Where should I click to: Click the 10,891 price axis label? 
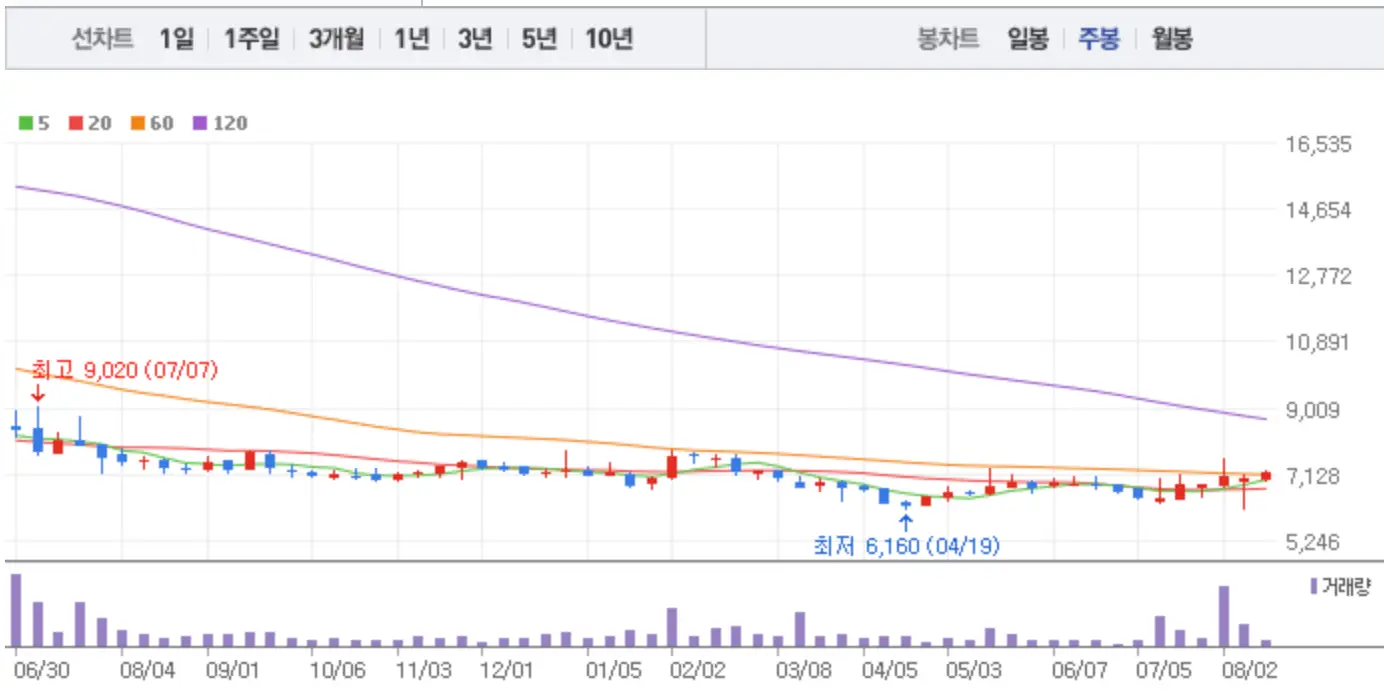coord(1318,343)
